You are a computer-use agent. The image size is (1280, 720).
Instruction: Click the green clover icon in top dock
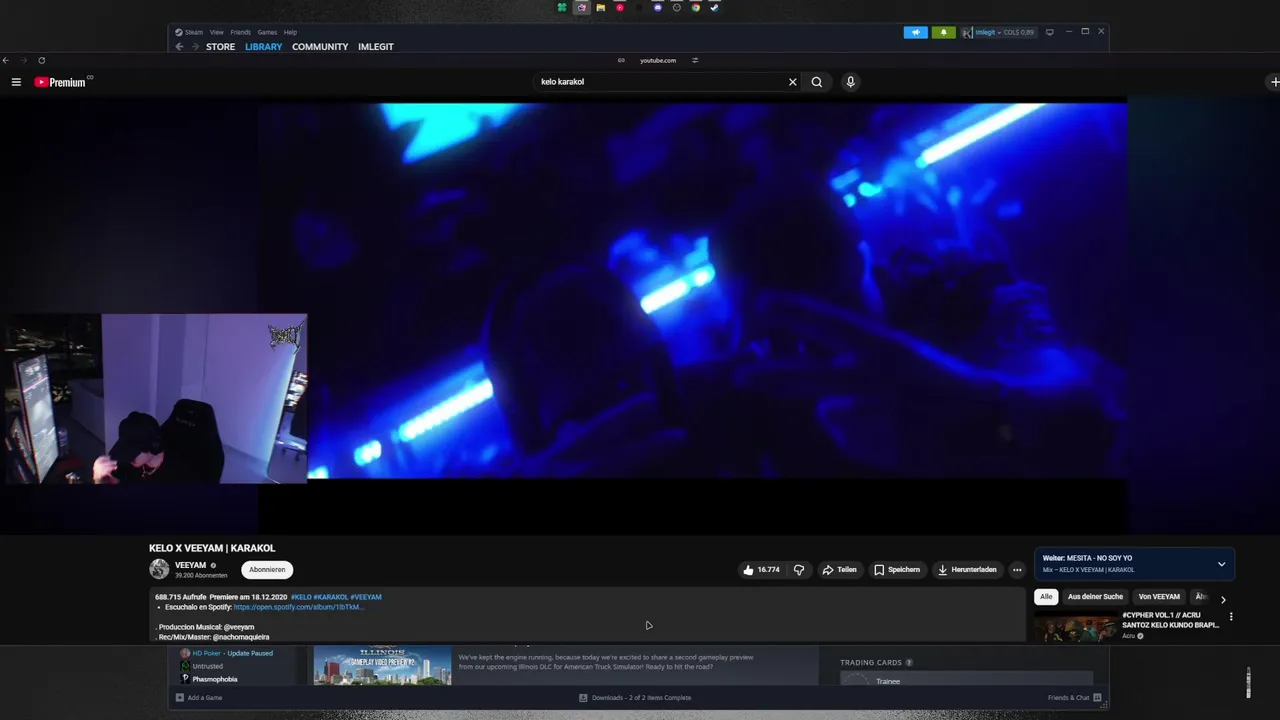point(562,7)
